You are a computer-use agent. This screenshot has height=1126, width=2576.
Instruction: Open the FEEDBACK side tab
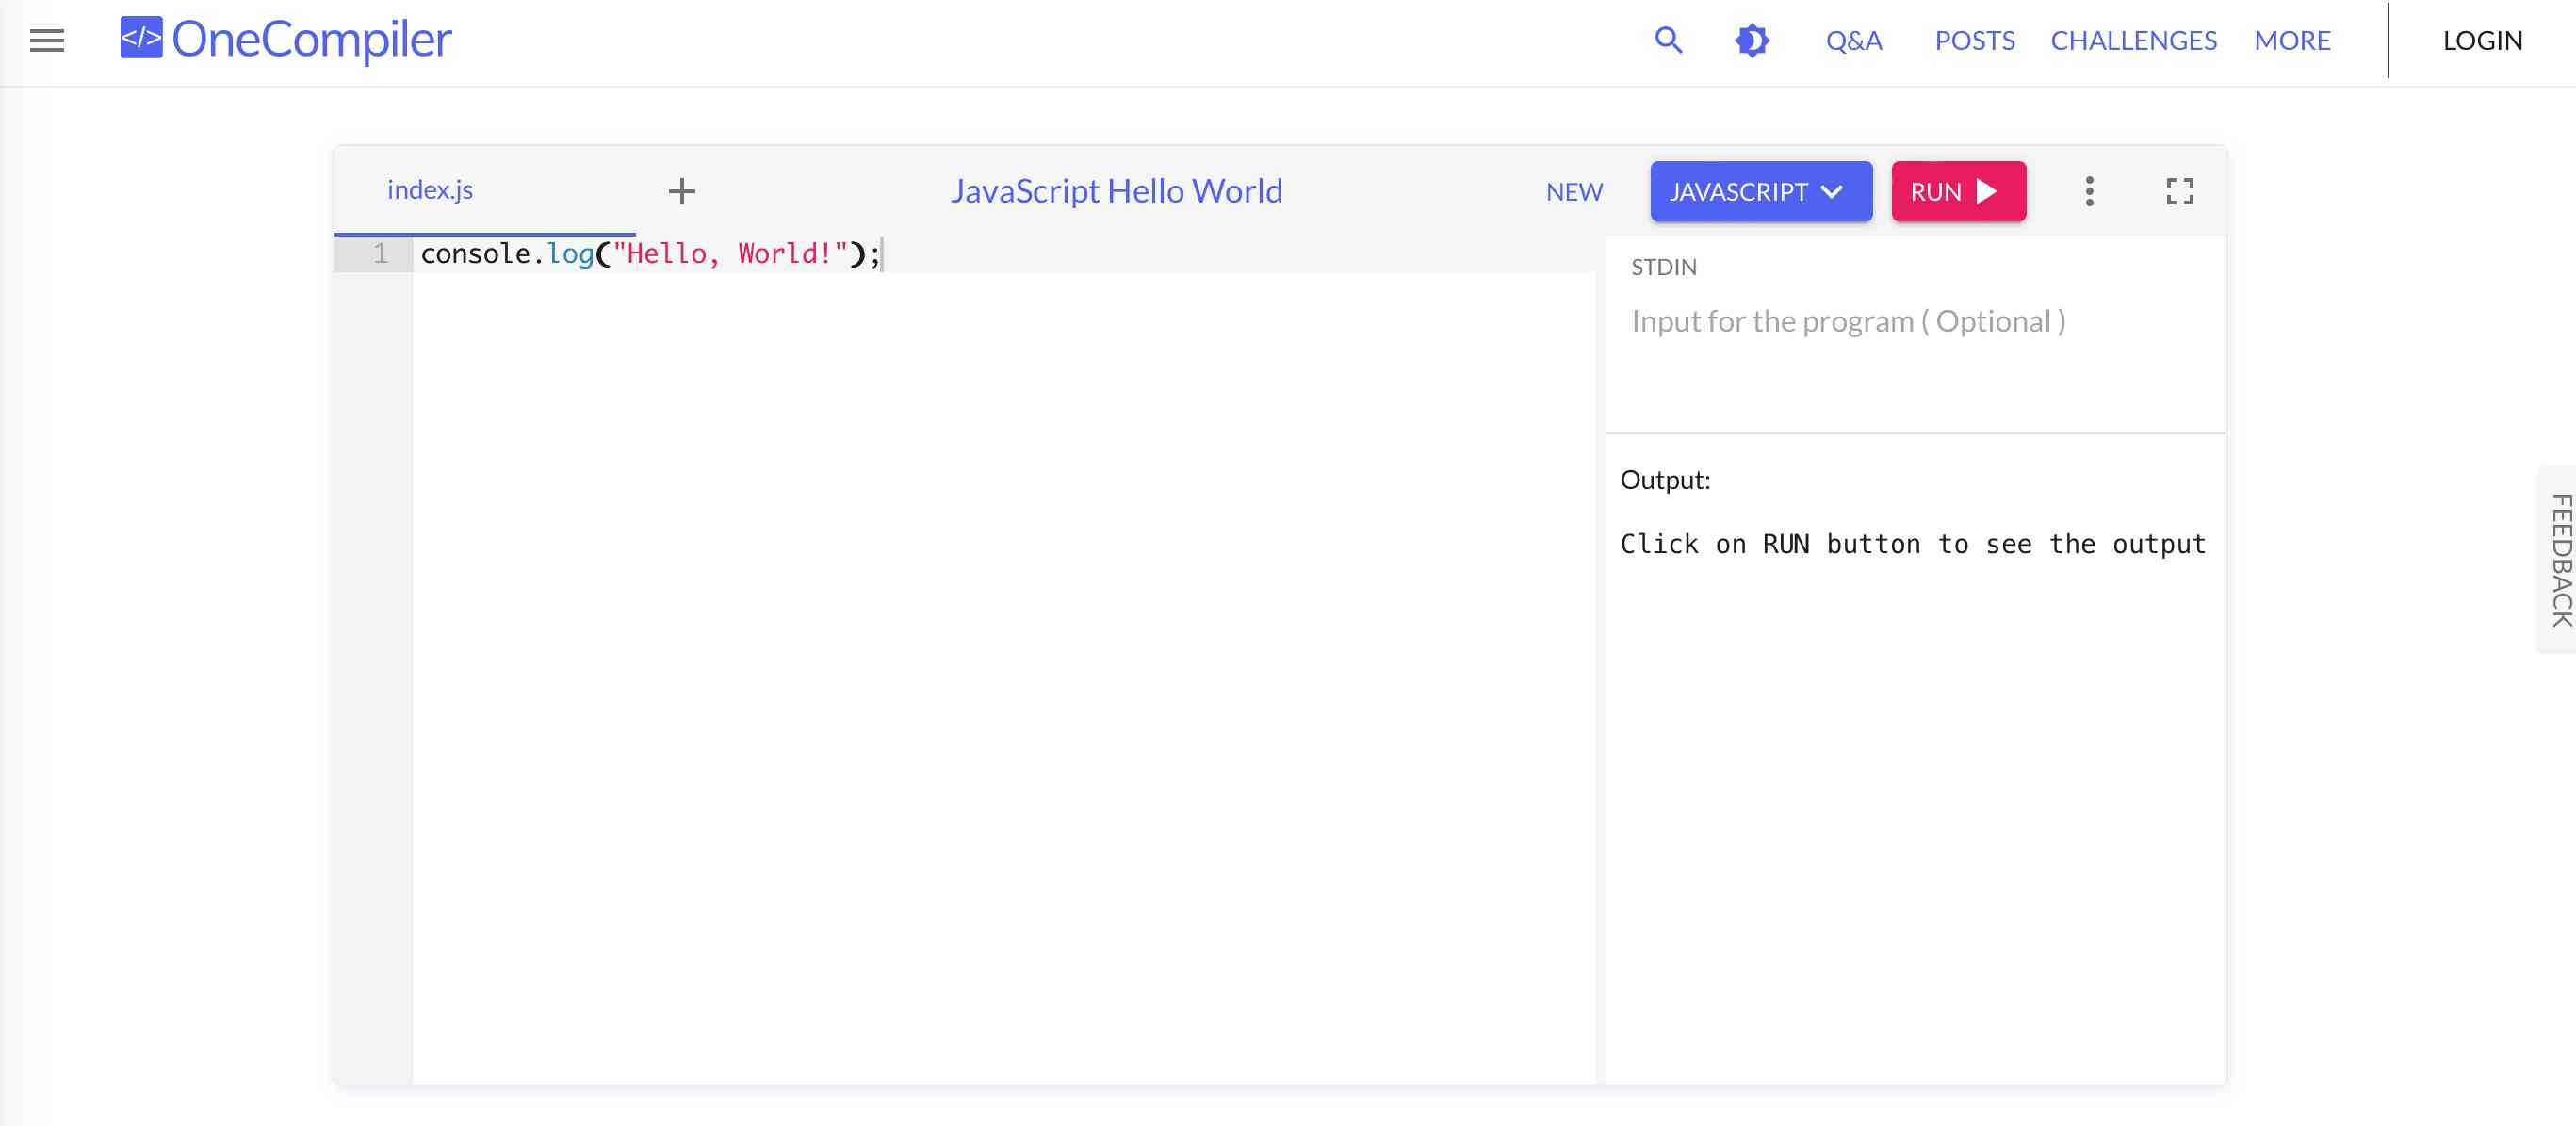pos(2559,559)
